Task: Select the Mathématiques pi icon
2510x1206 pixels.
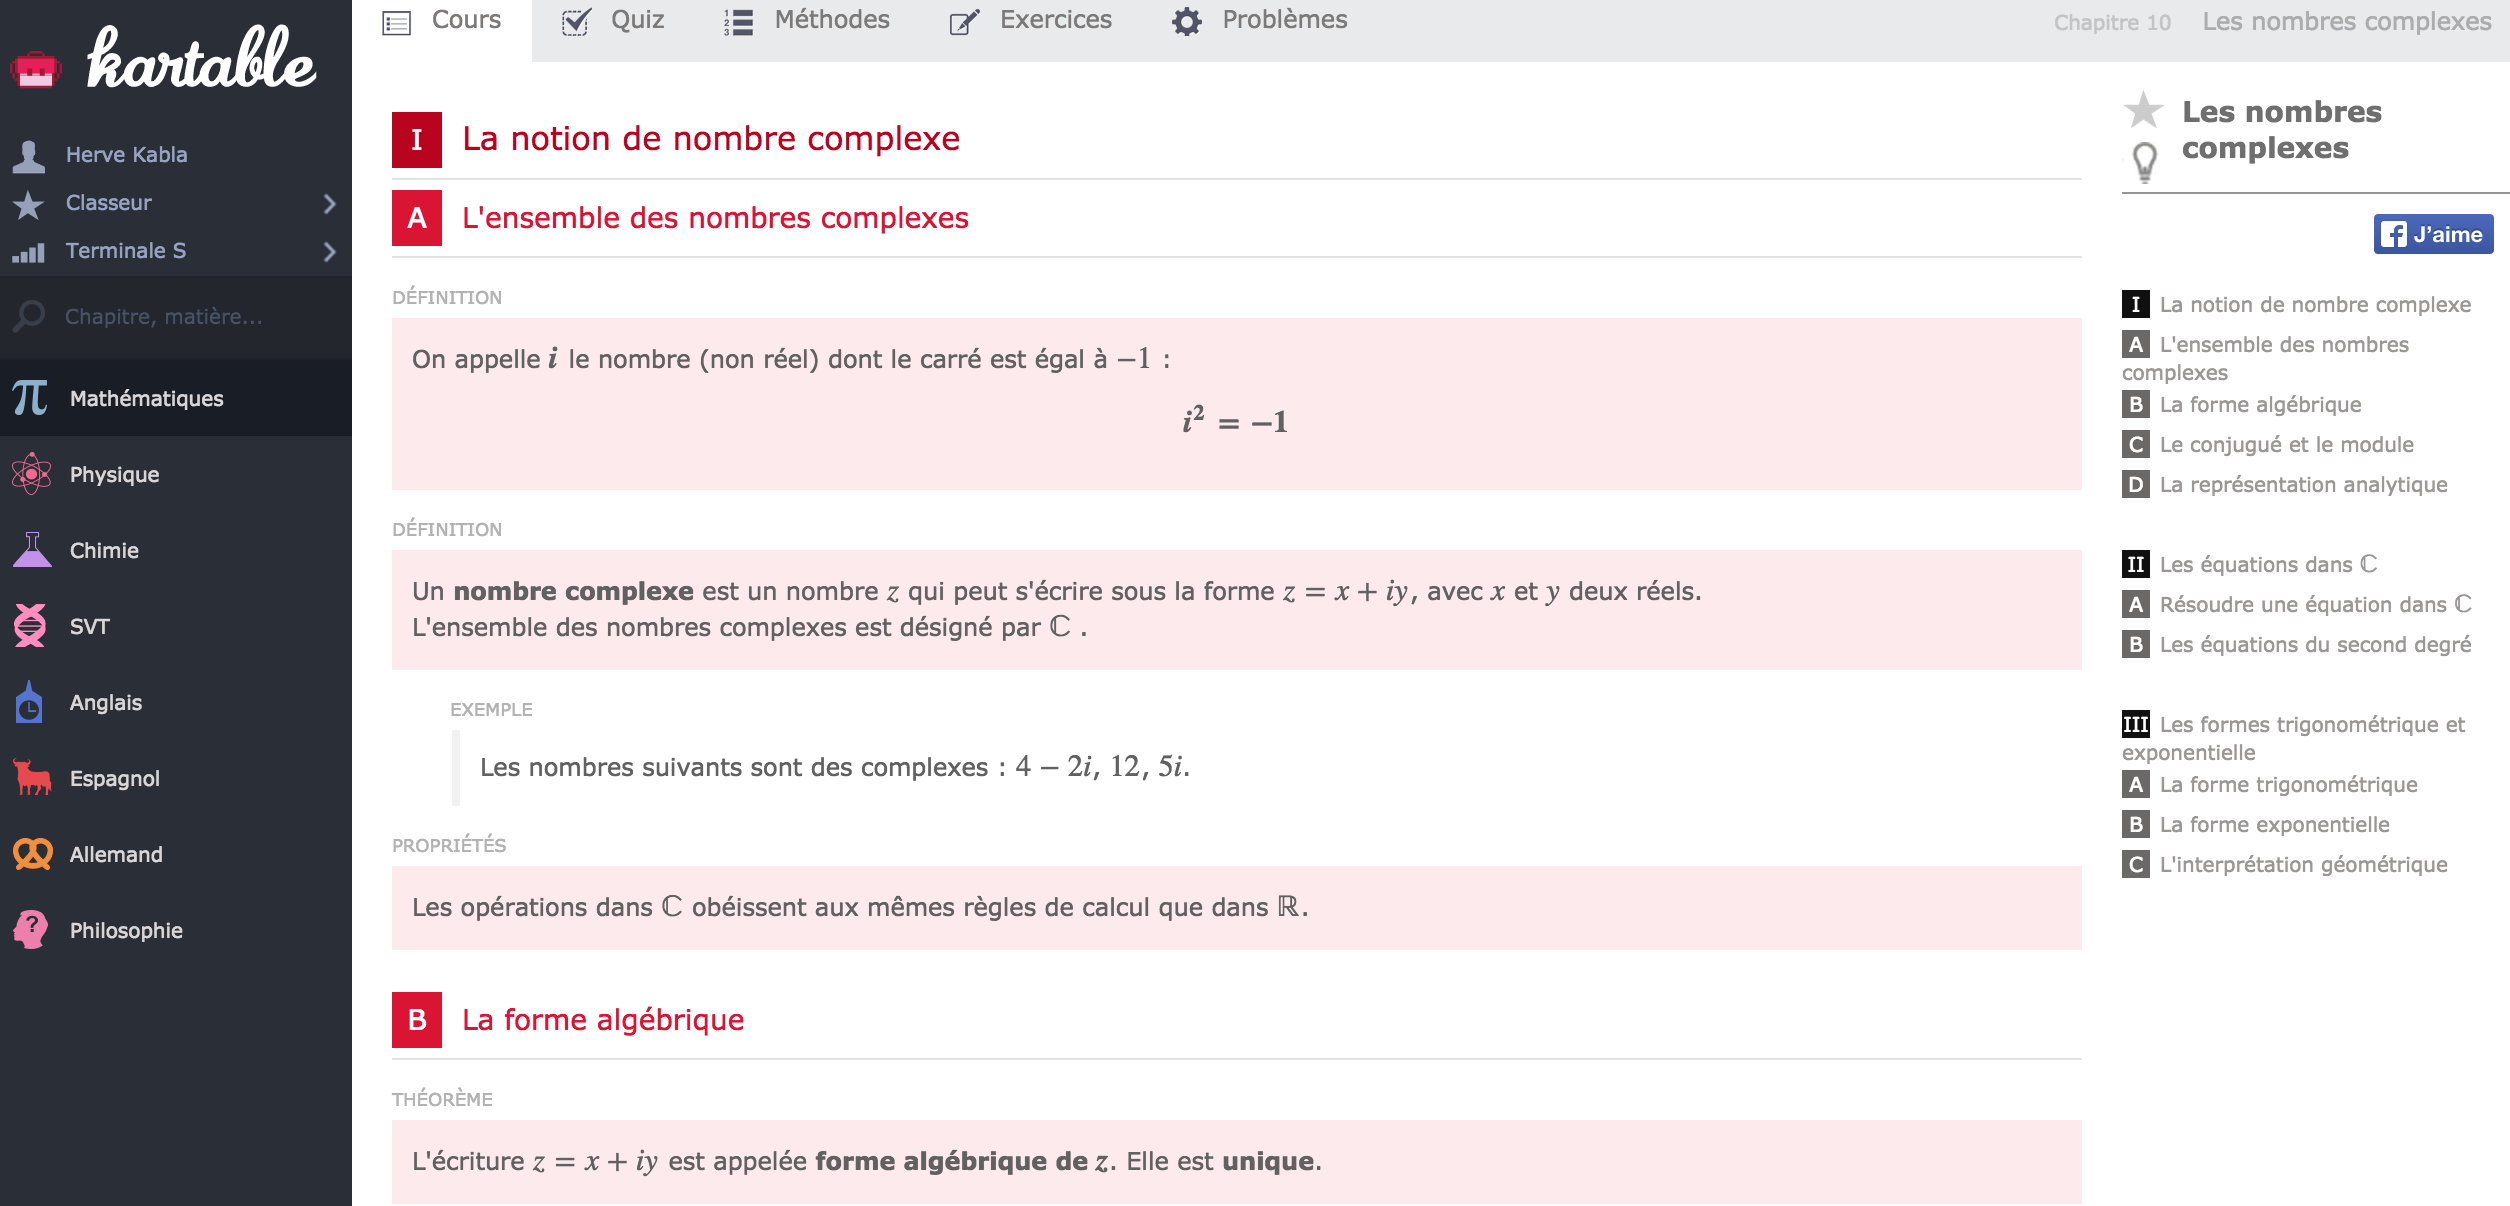Action: [x=30, y=398]
